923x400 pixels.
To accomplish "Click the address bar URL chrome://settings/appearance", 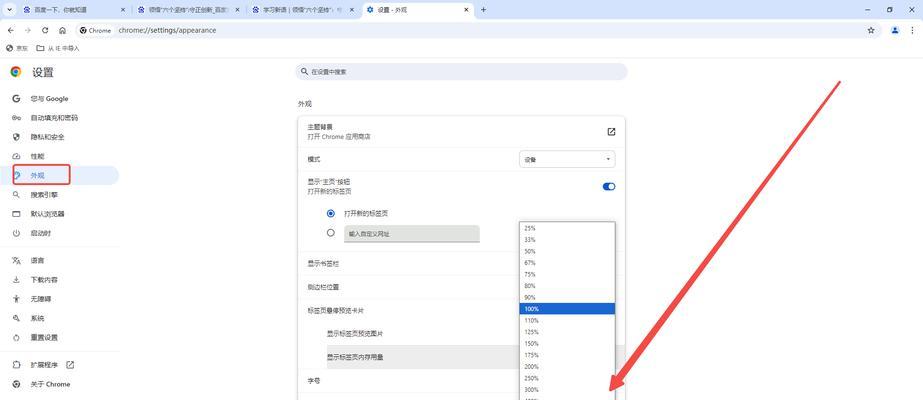I will pyautogui.click(x=167, y=30).
